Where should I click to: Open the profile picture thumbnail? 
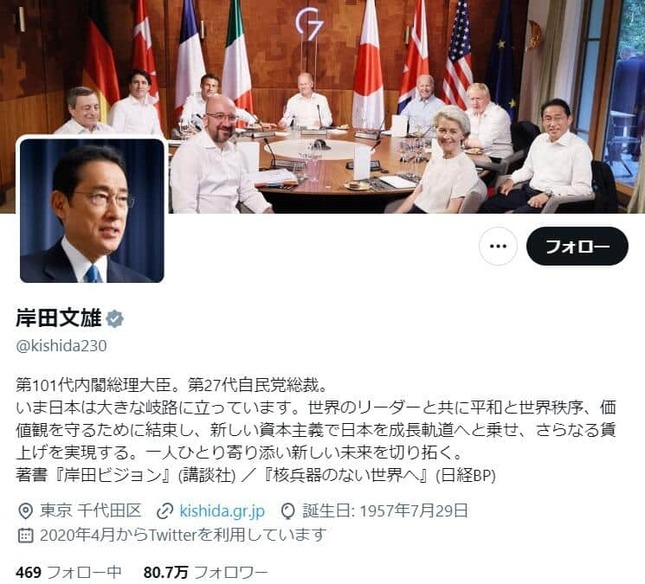point(92,211)
